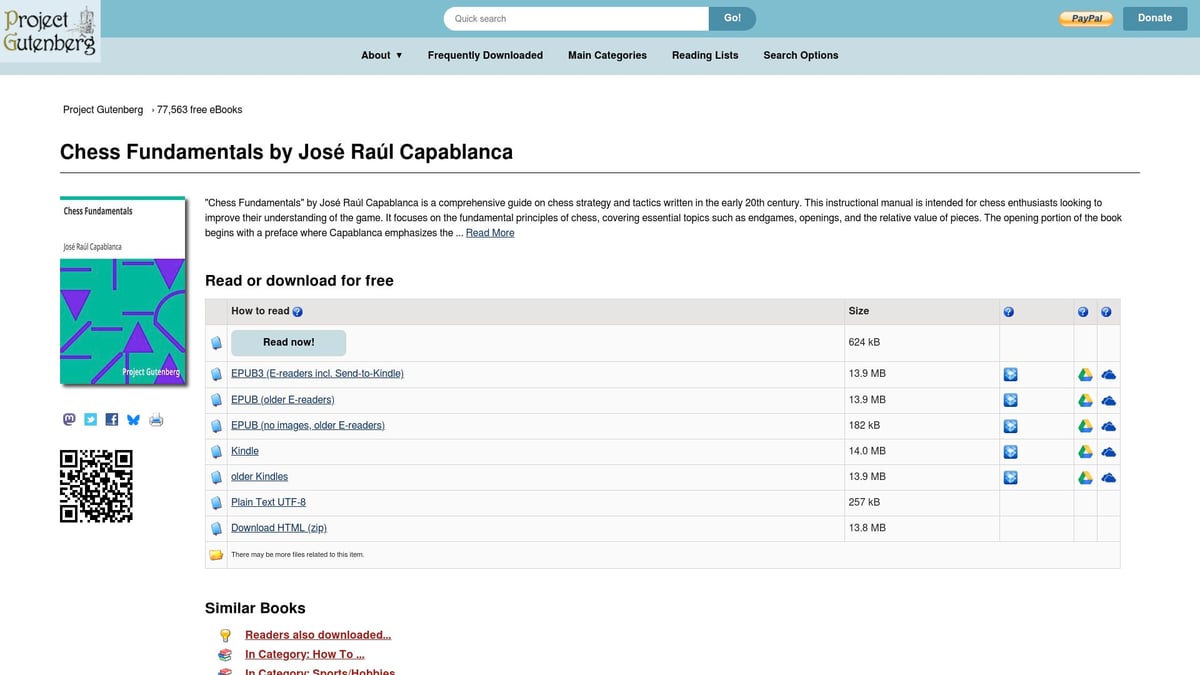Share the book on Twitter
Viewport: 1200px width, 675px height.
90,419
